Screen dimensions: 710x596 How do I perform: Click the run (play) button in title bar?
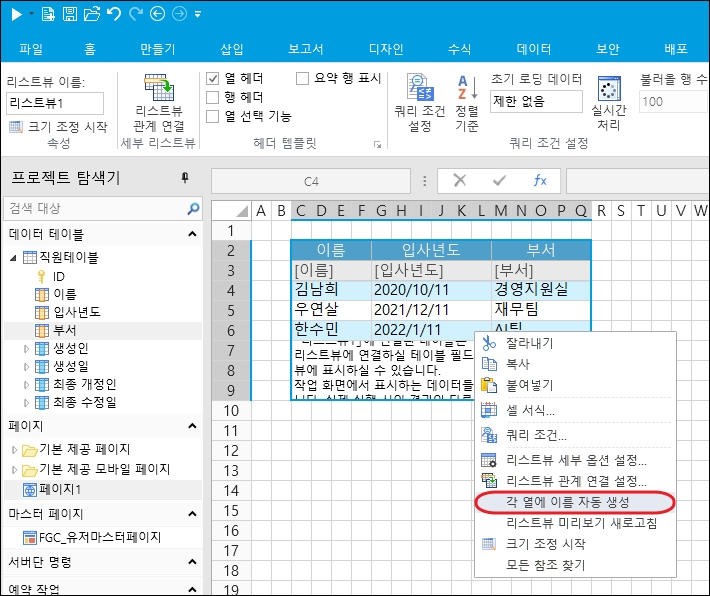(x=16, y=14)
